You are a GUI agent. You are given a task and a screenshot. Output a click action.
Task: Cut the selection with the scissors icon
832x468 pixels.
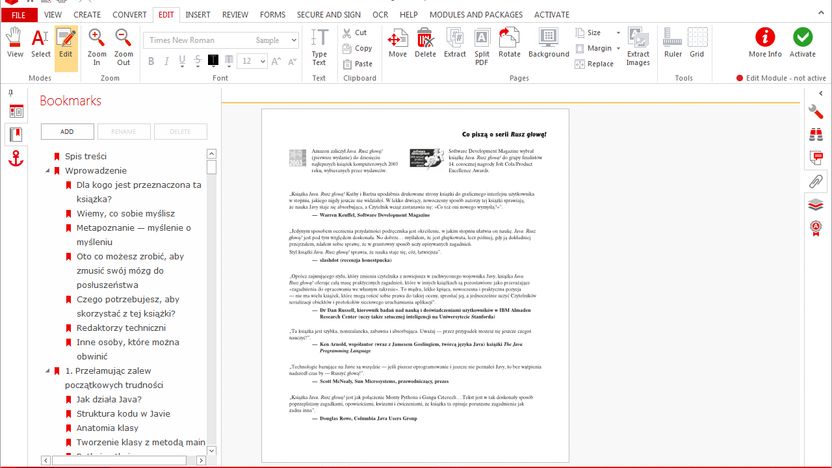[x=355, y=33]
